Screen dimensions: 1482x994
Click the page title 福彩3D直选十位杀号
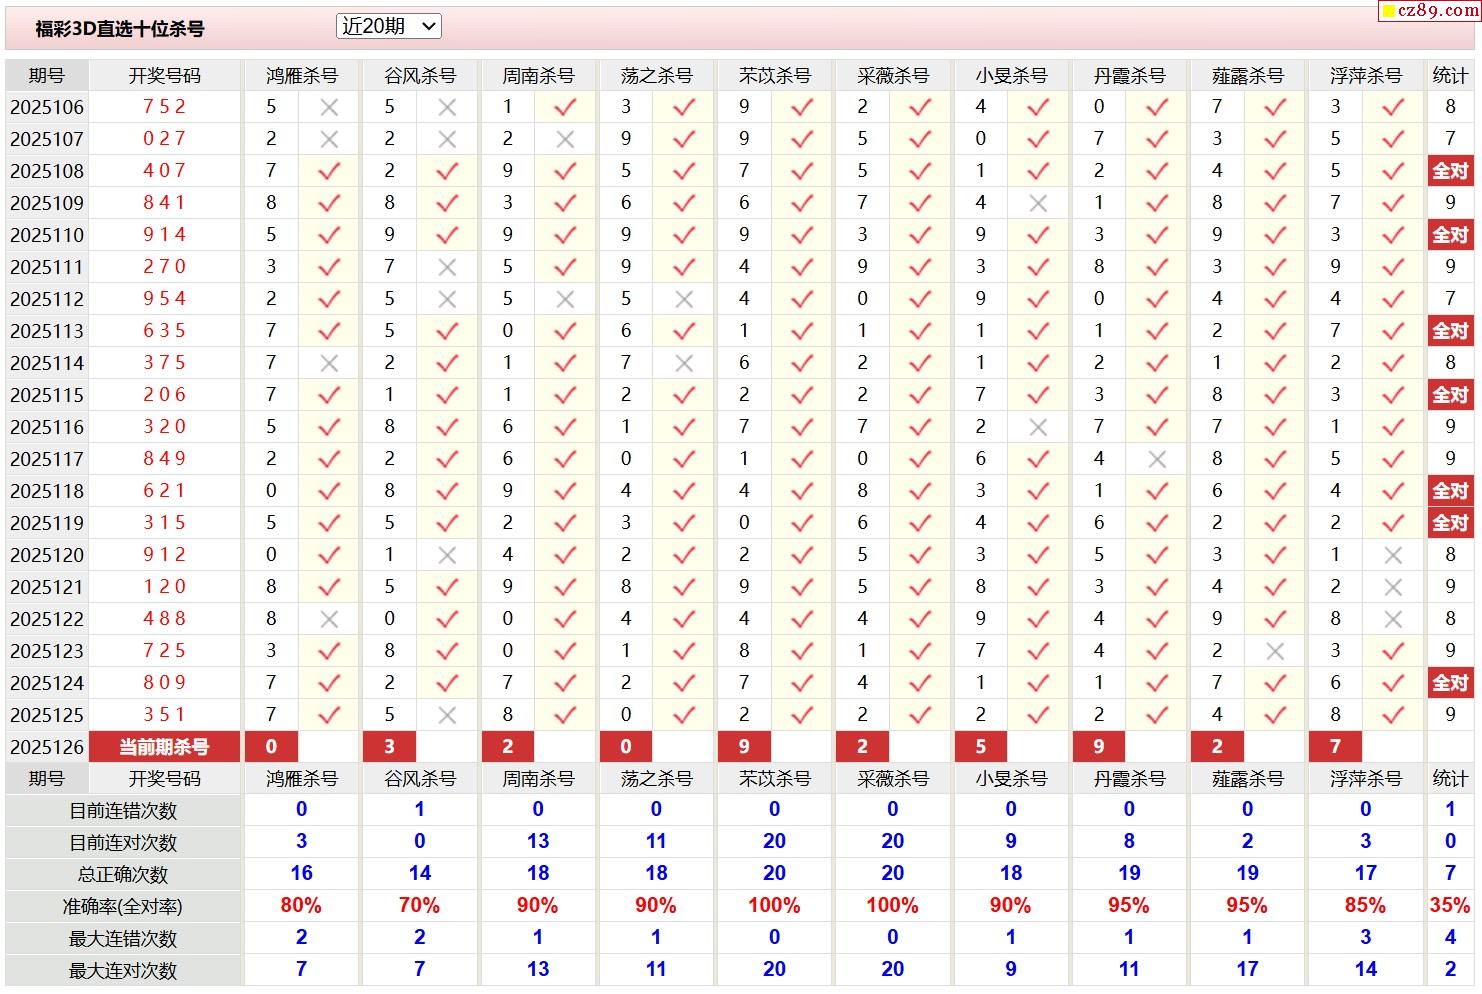click(x=120, y=29)
